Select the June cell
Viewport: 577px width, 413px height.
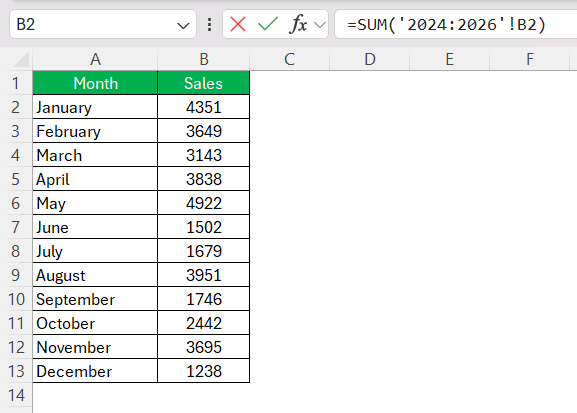[x=95, y=227]
